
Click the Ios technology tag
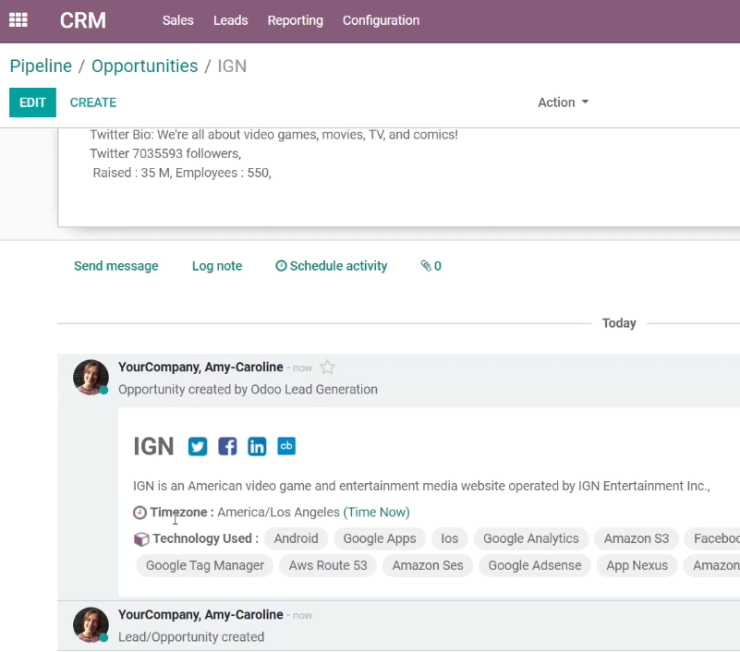click(x=449, y=539)
